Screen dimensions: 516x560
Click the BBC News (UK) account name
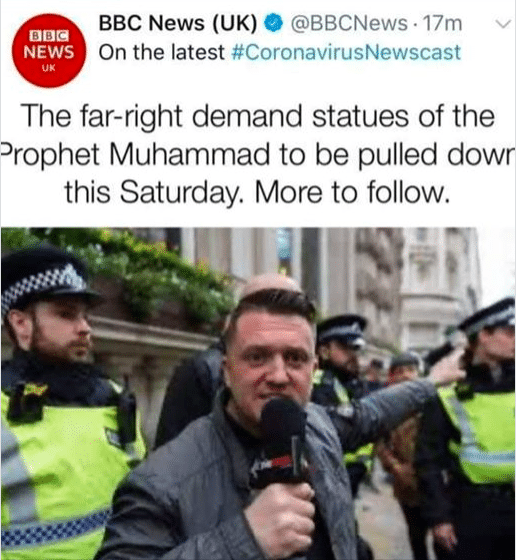tap(178, 23)
